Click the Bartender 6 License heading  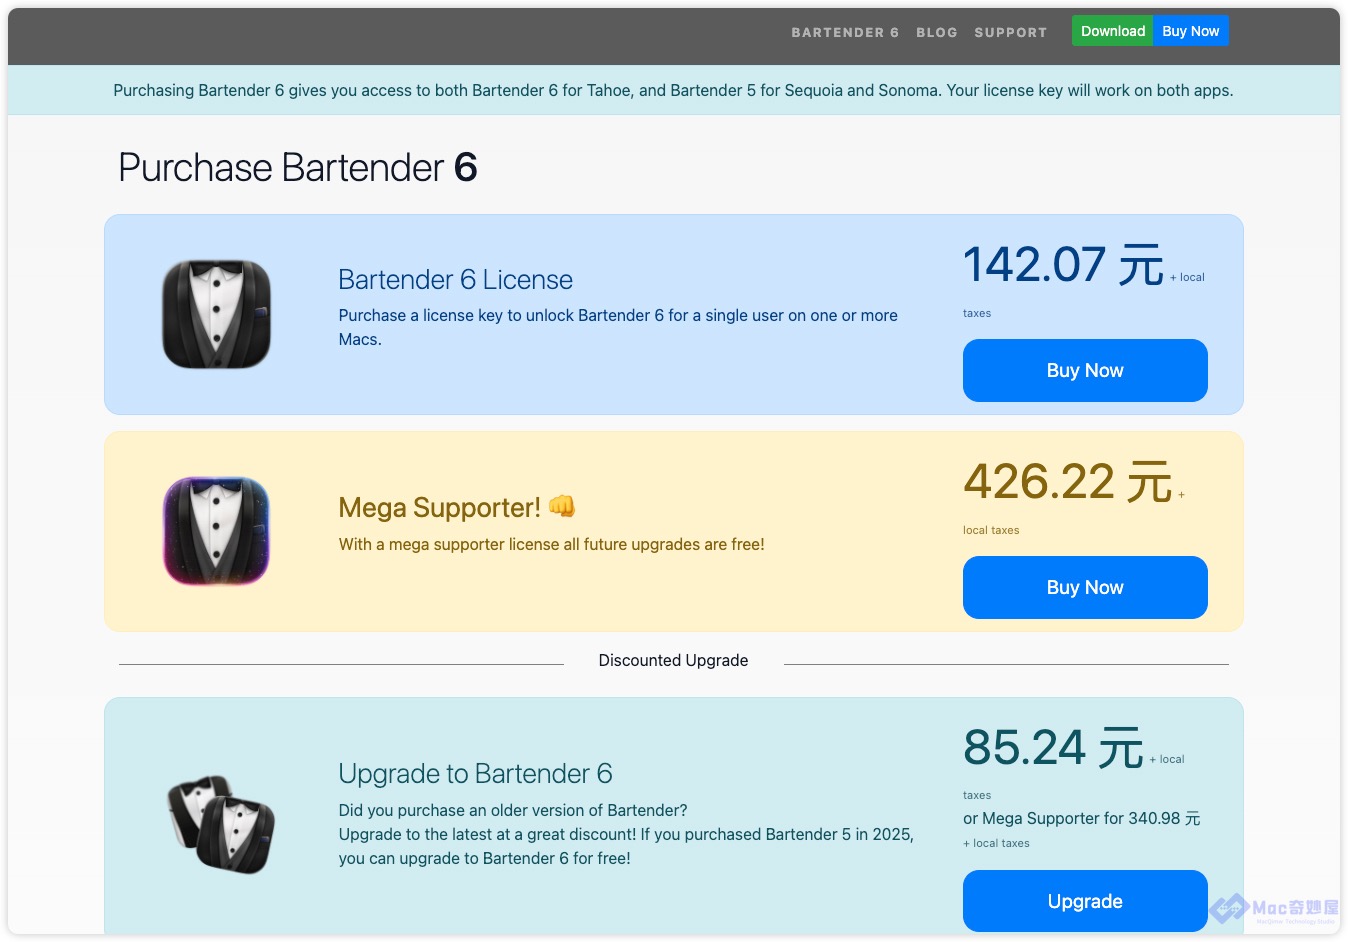(x=456, y=280)
